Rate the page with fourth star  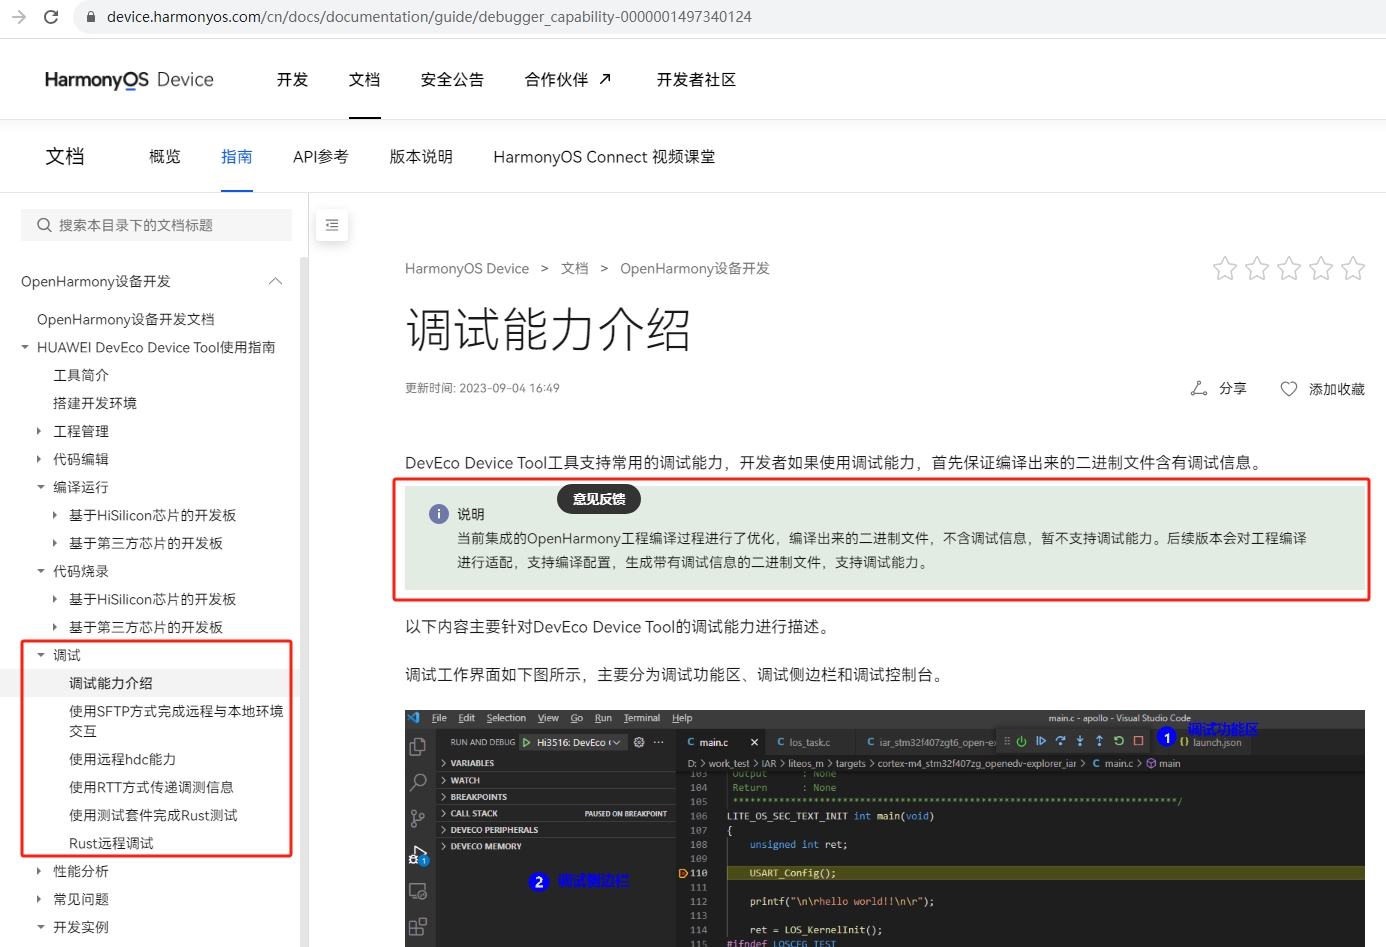[x=1321, y=268]
